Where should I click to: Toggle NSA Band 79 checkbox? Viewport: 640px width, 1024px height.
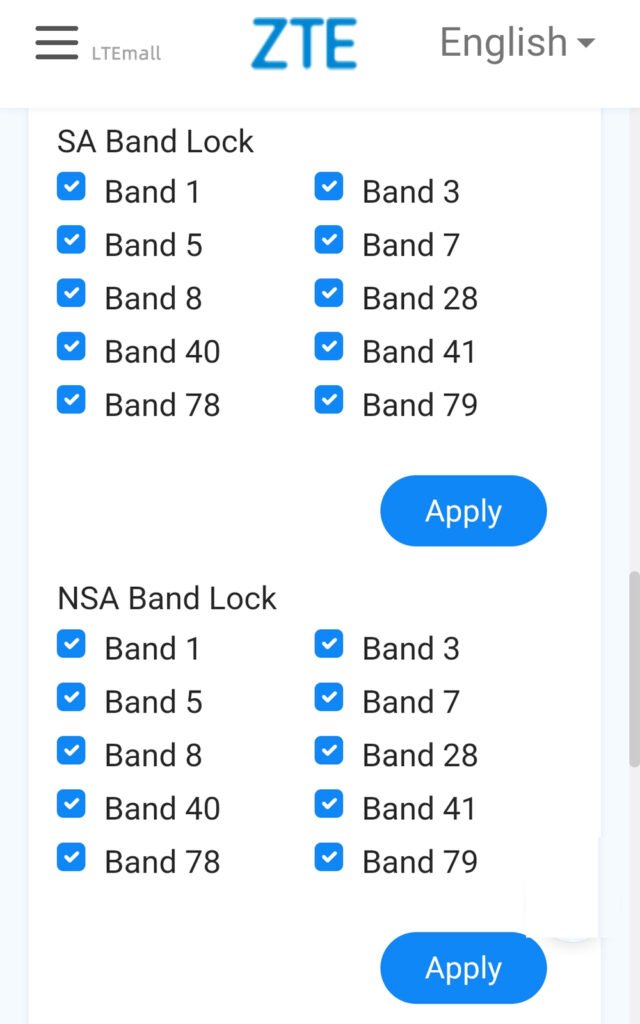(x=329, y=858)
